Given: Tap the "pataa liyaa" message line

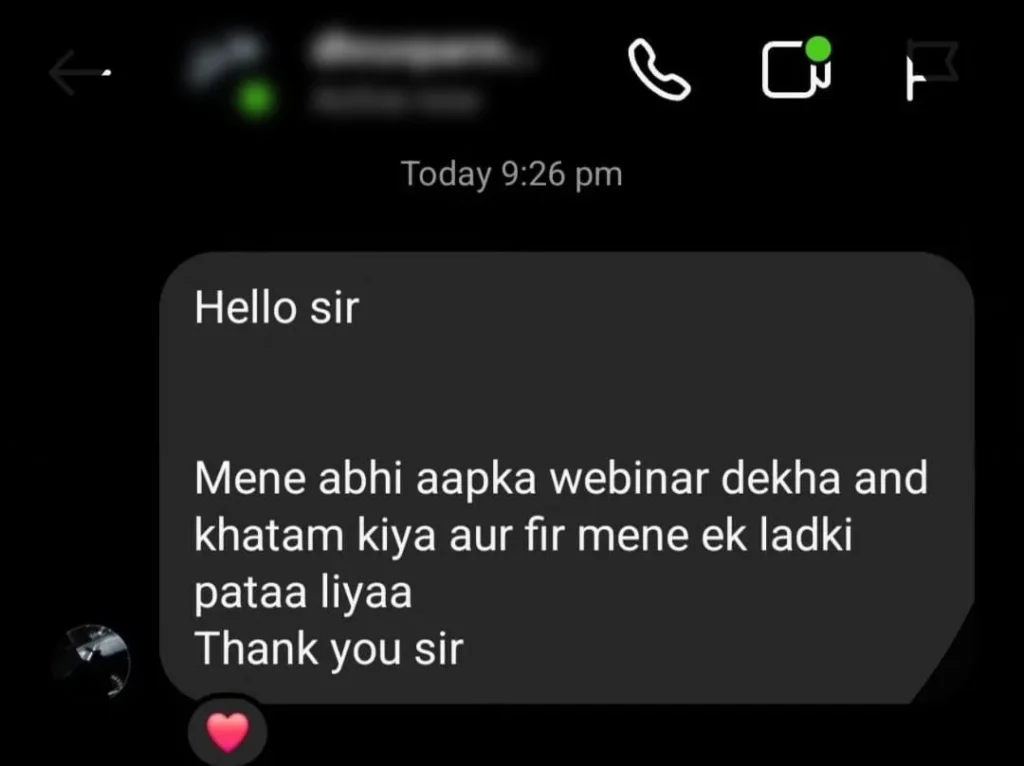Looking at the screenshot, I should tap(303, 593).
